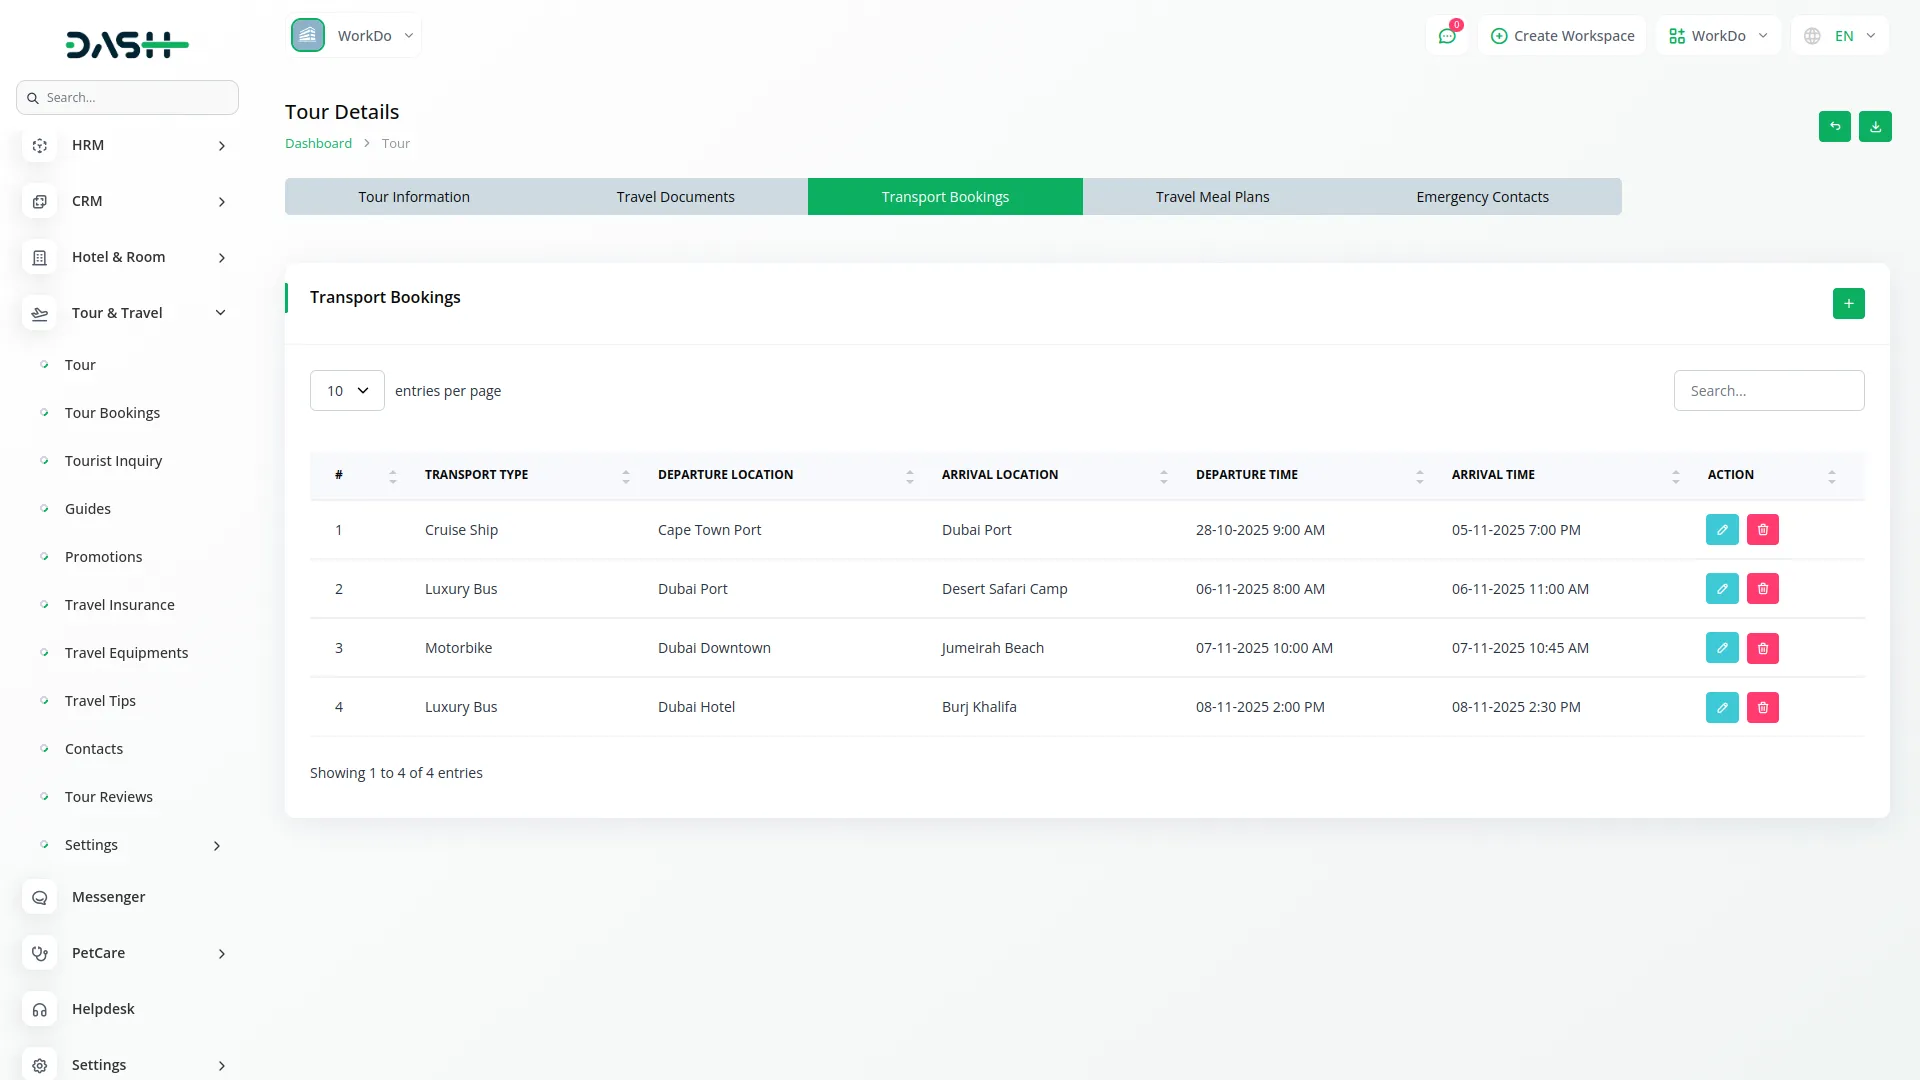Click the PetCare sidebar icon

tap(40, 954)
